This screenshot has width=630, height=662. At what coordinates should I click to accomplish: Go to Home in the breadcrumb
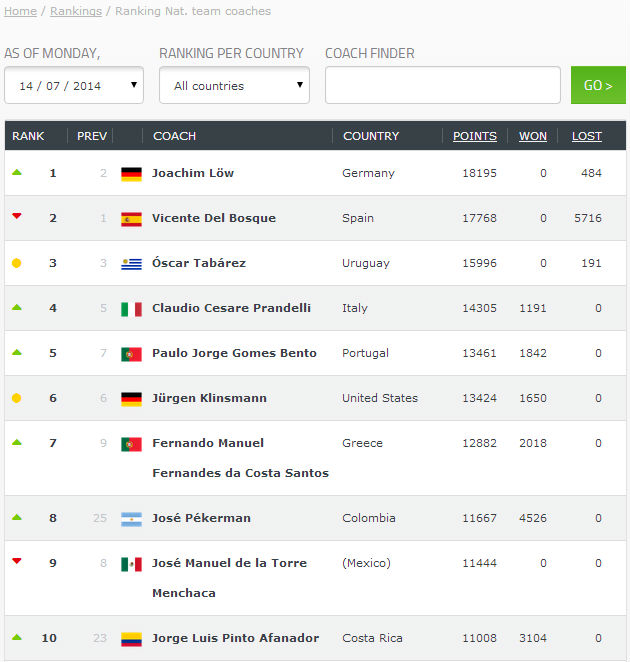click(x=21, y=11)
